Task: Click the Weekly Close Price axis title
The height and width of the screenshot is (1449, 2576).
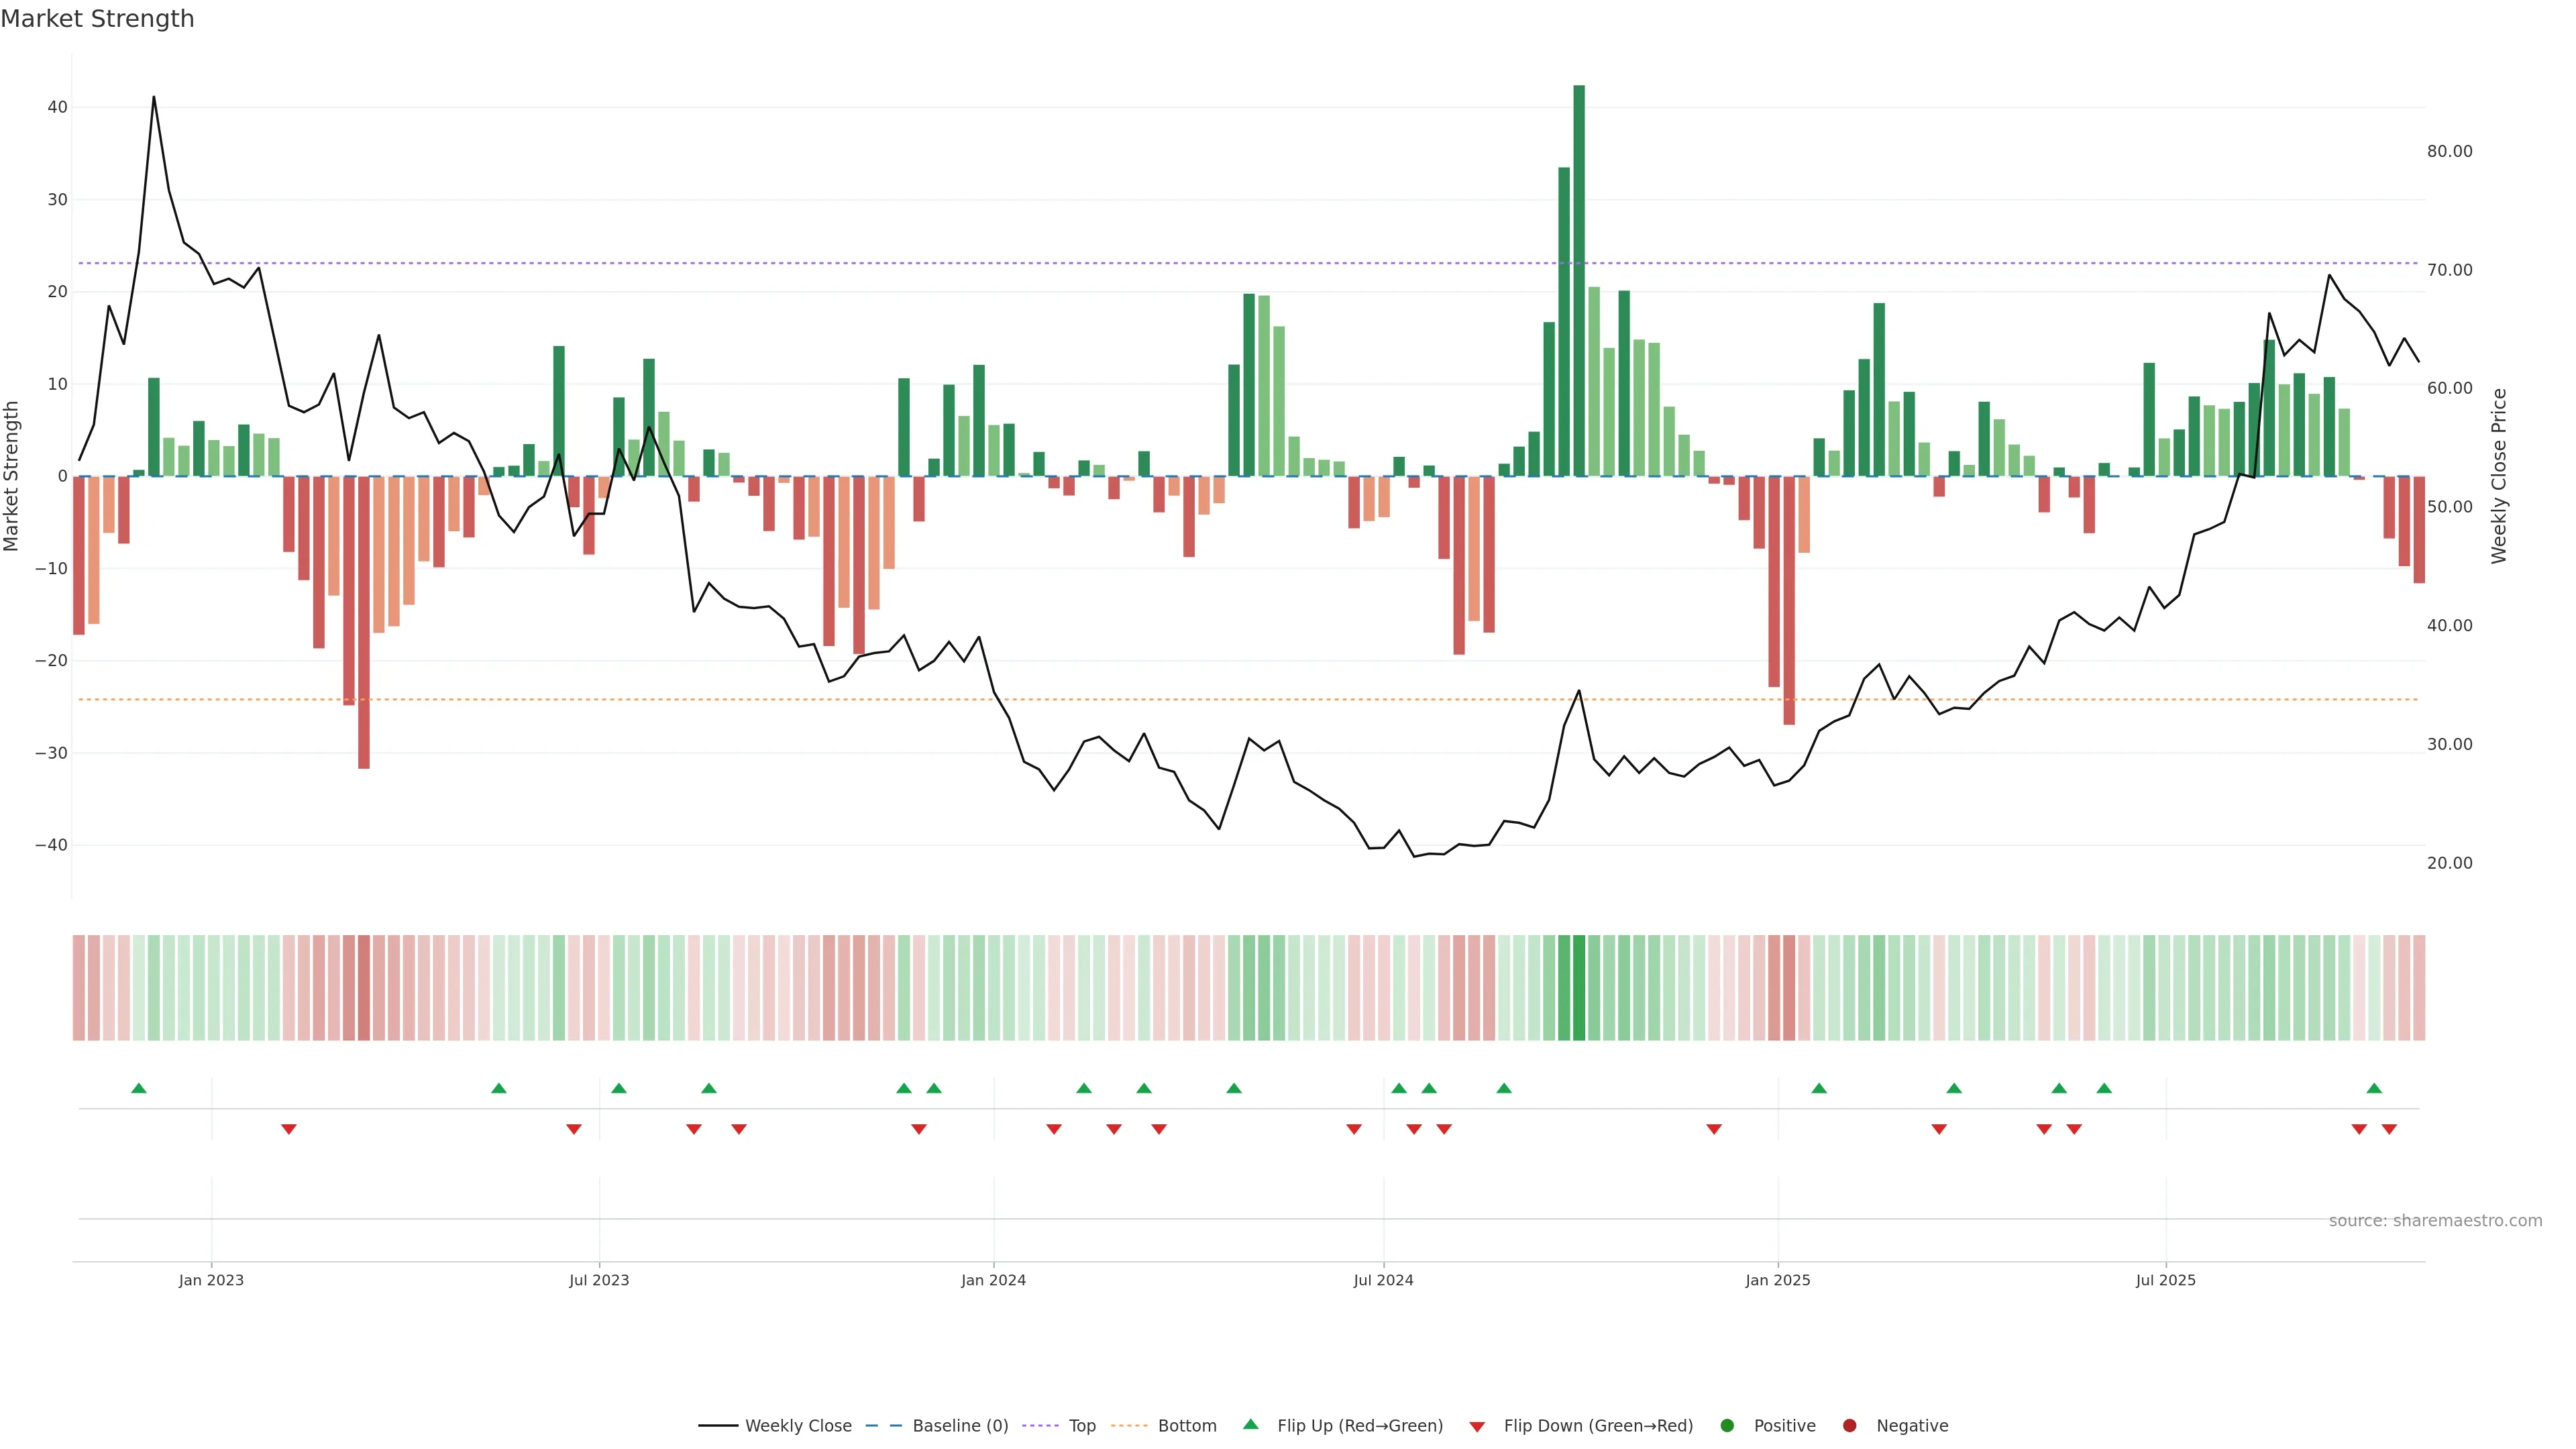Action: pyautogui.click(x=2499, y=476)
